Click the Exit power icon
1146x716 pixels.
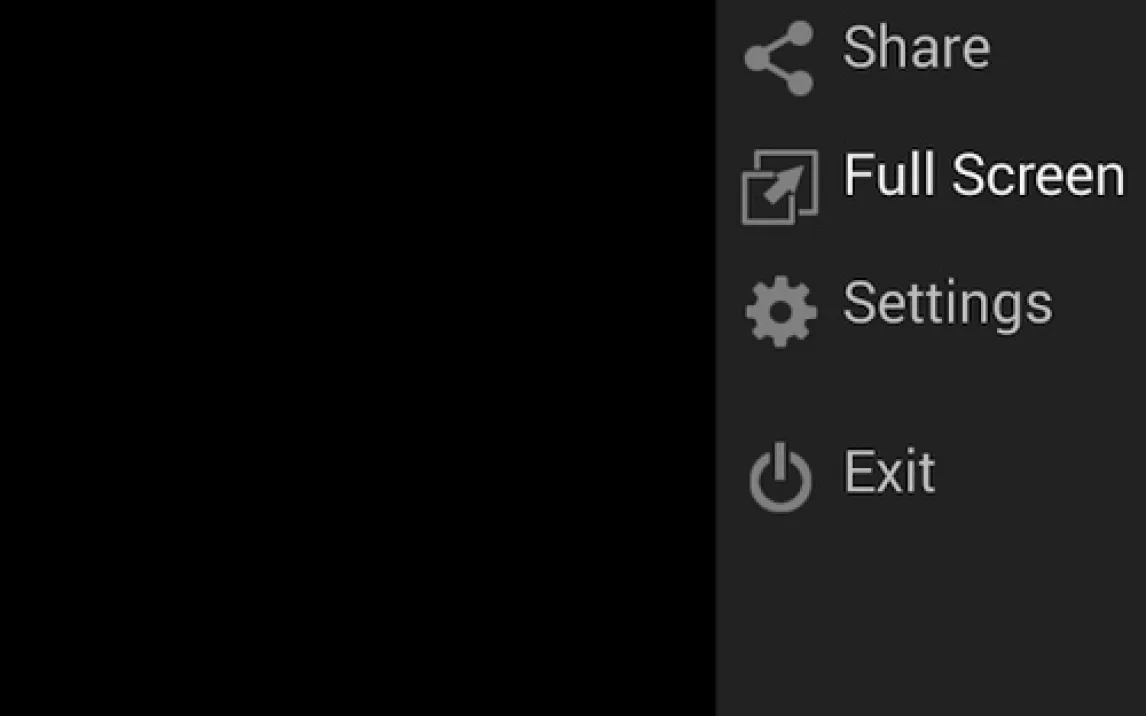[781, 477]
